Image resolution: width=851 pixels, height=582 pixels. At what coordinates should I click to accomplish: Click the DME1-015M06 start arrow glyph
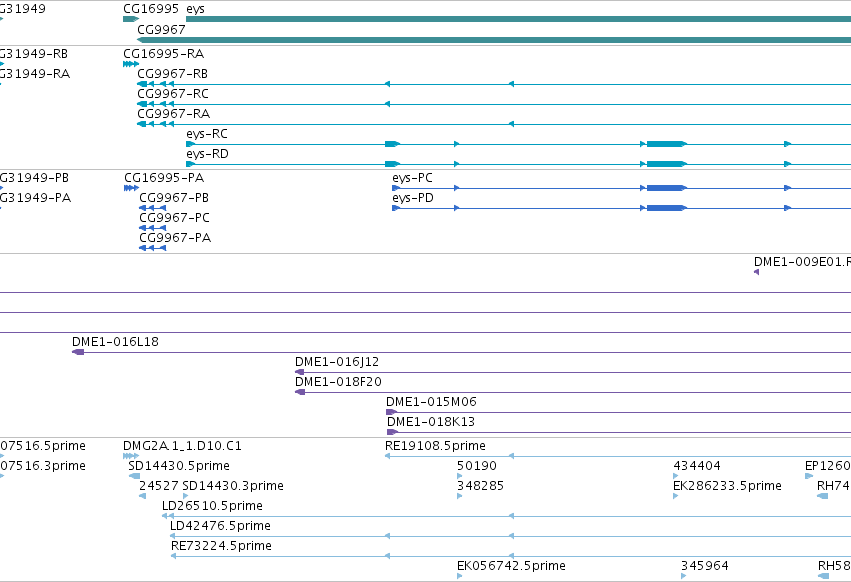coord(391,413)
